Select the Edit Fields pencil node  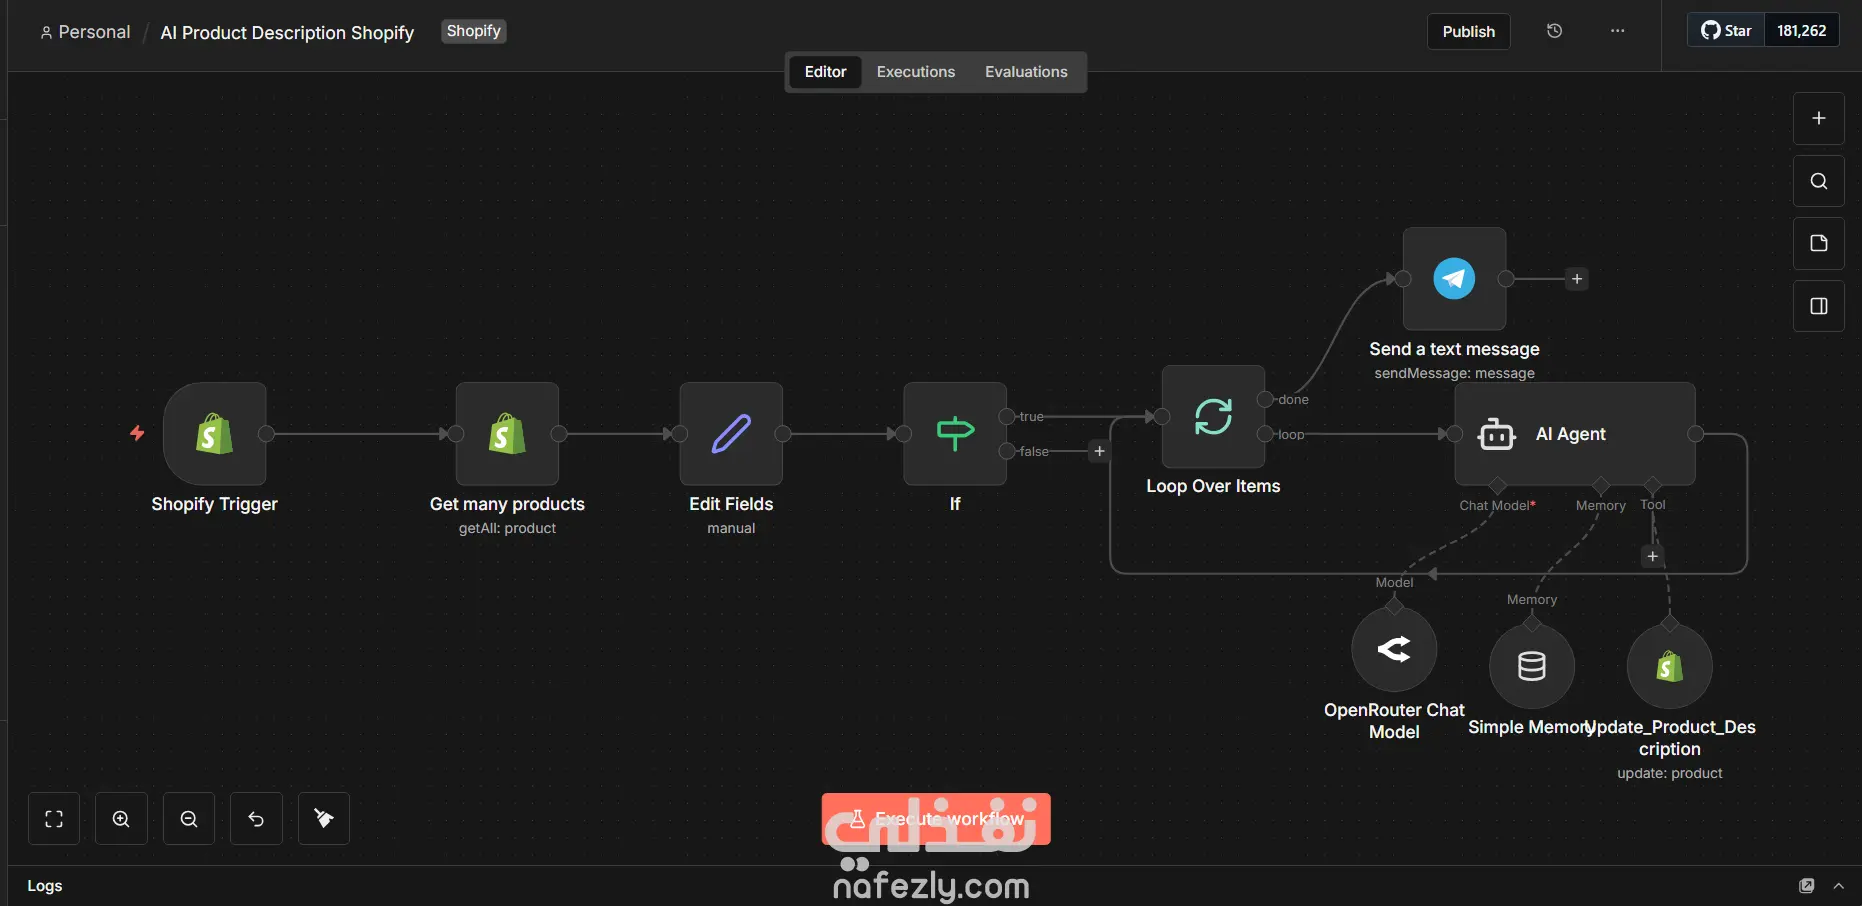click(x=731, y=434)
